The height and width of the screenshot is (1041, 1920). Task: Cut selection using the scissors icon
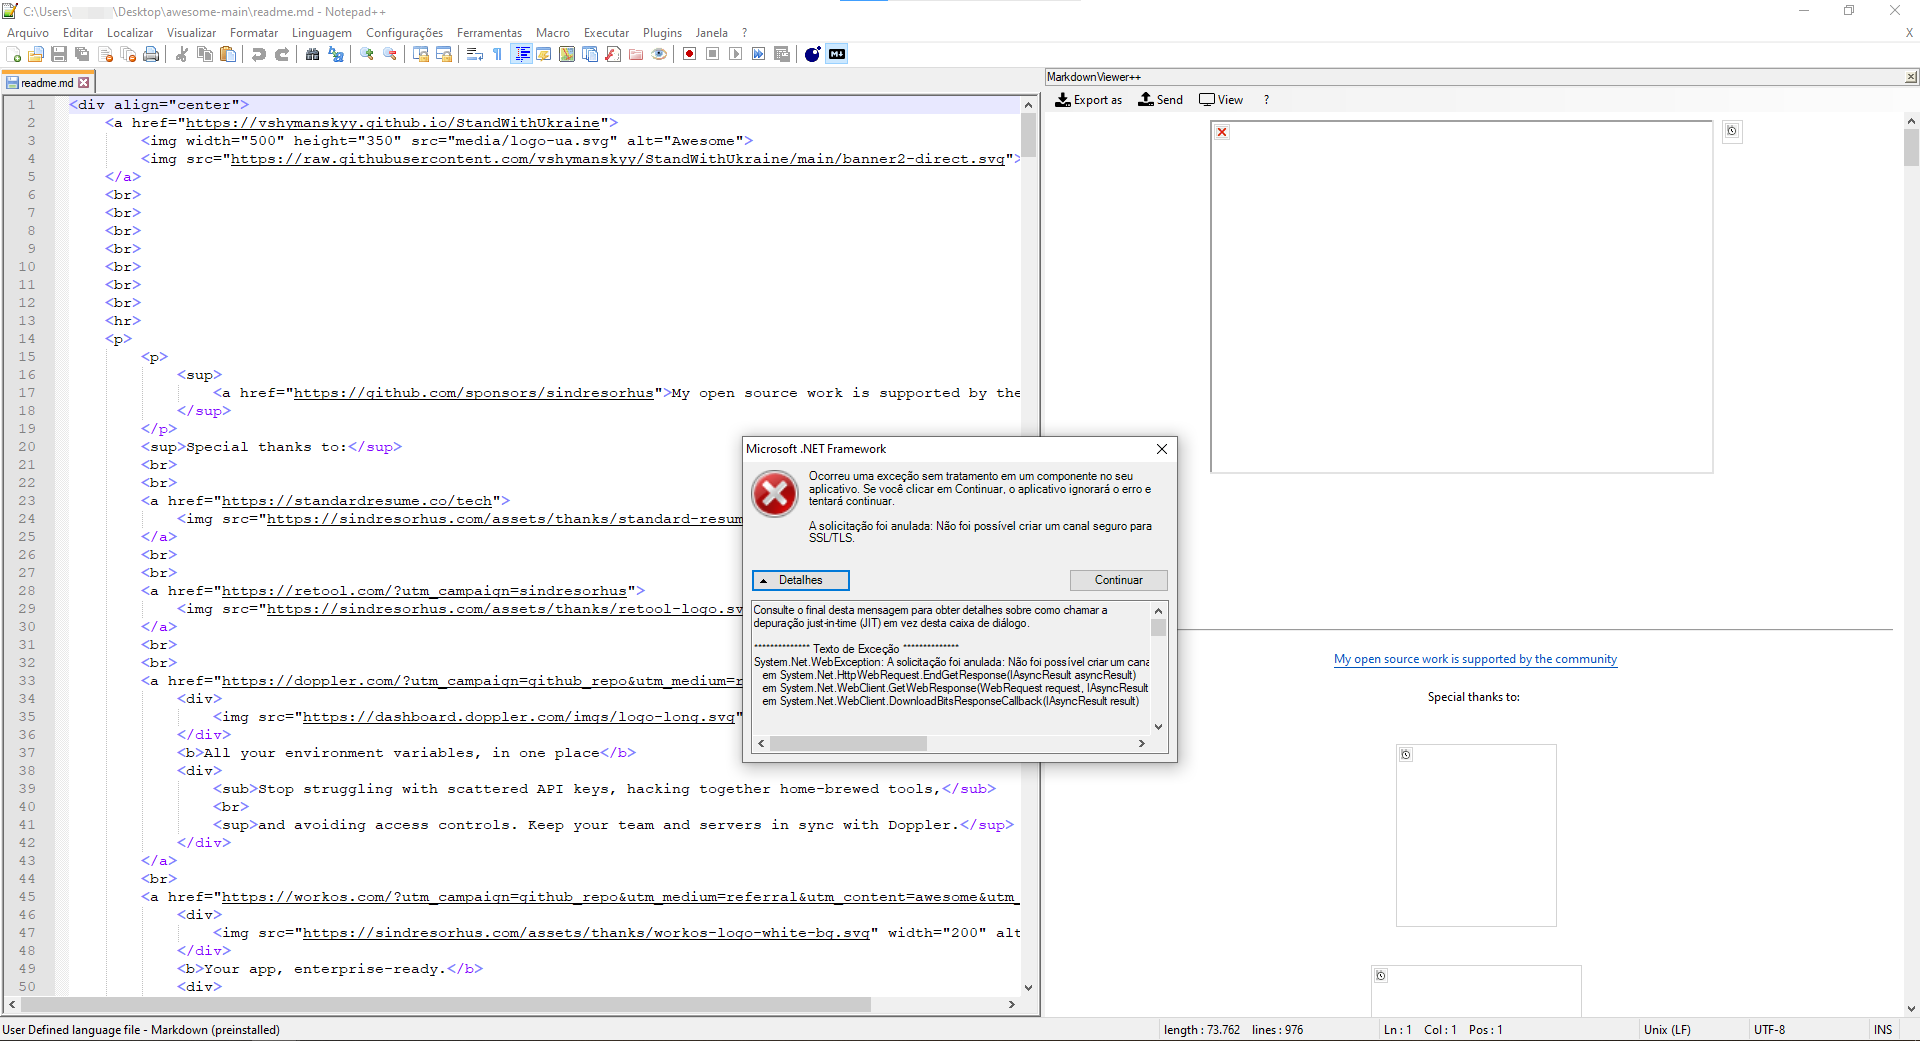click(x=182, y=54)
